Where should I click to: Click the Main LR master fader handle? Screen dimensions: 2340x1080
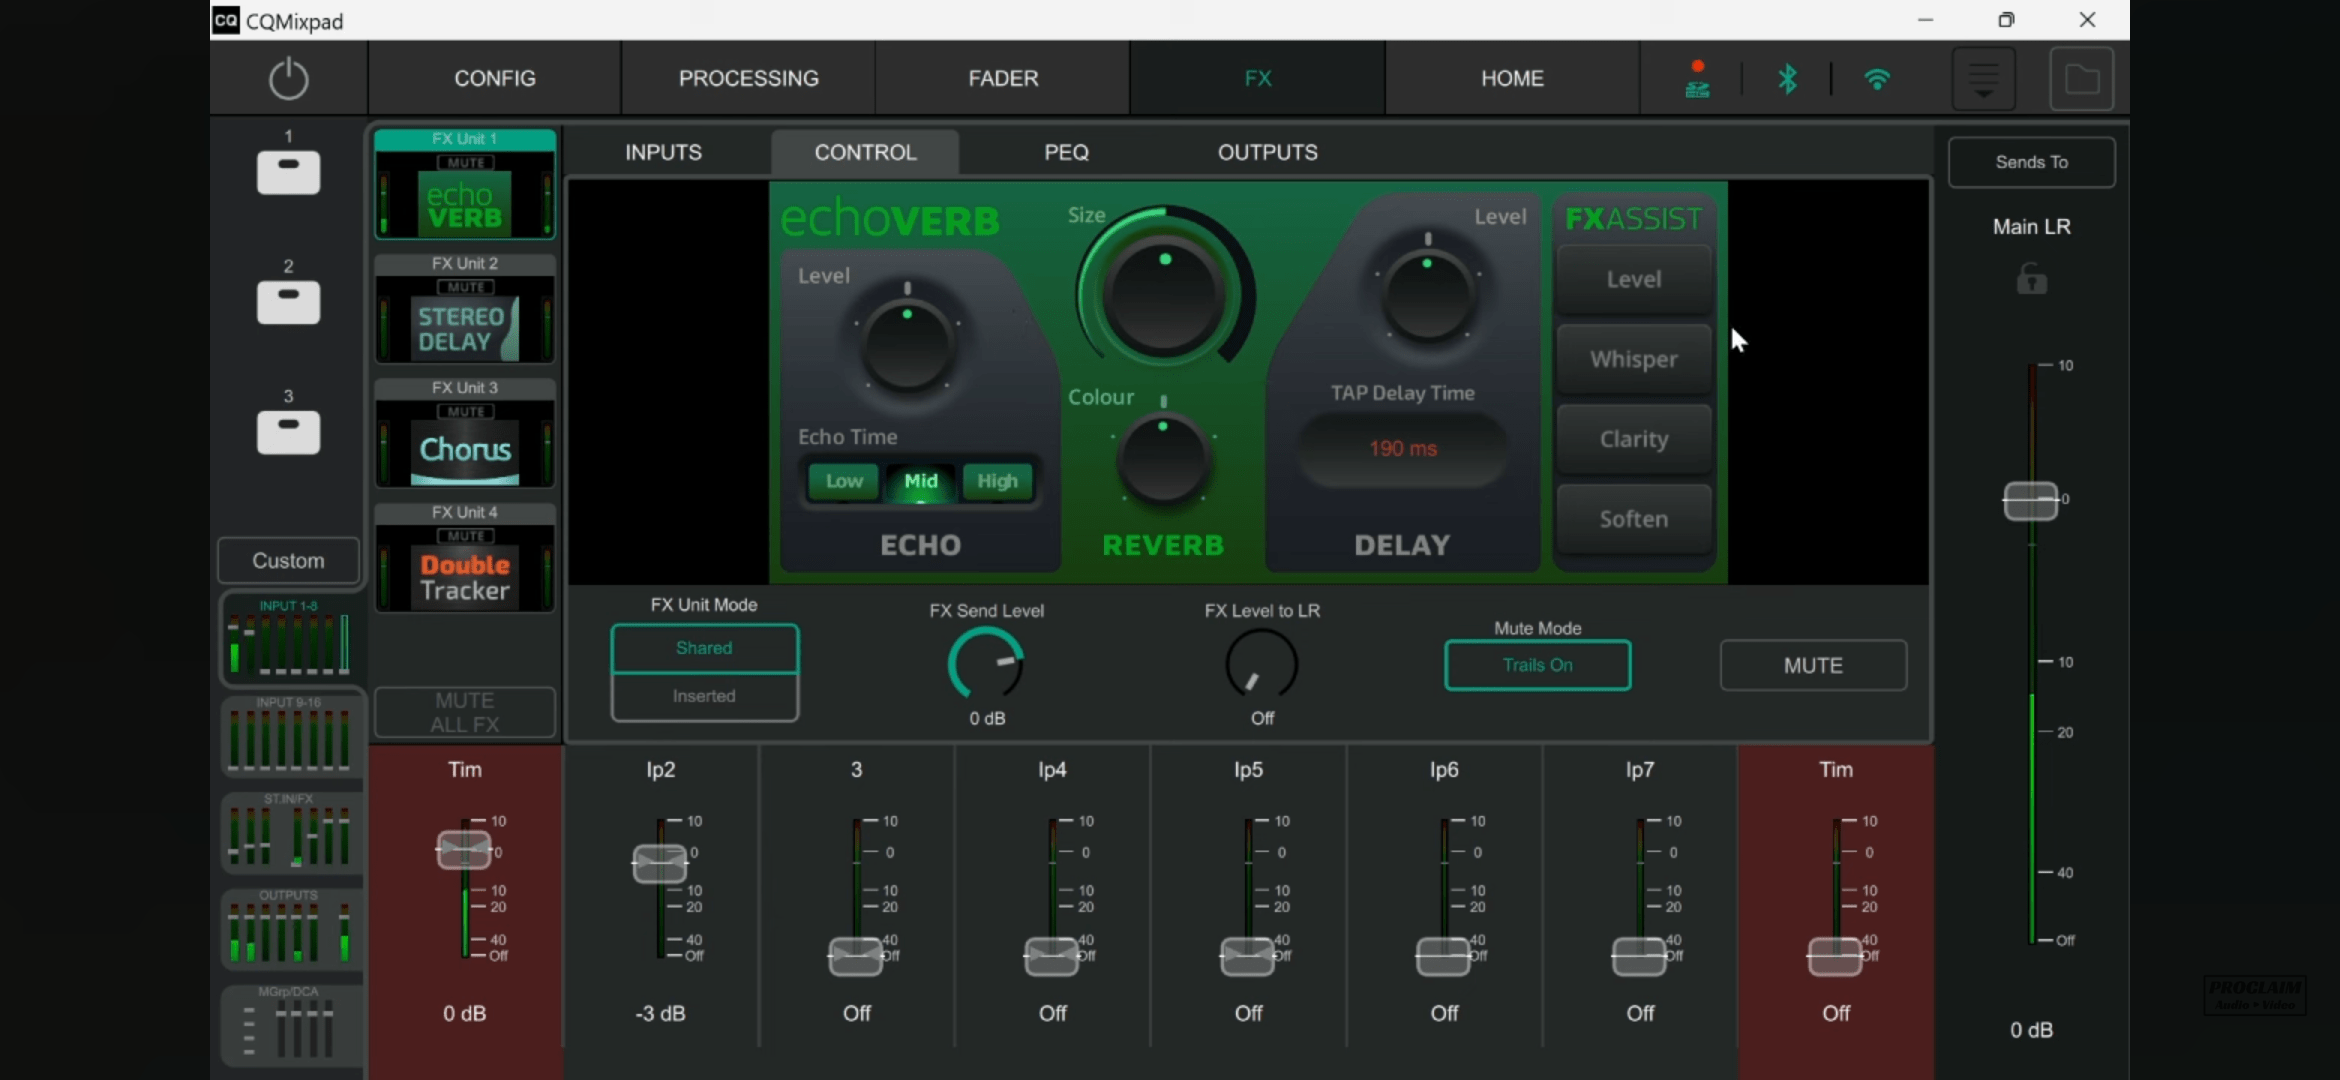click(x=2030, y=500)
